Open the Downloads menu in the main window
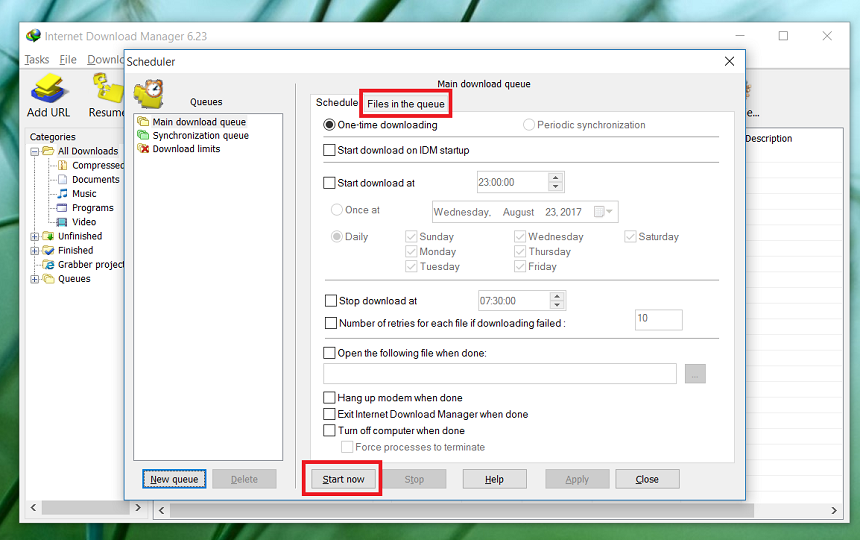The image size is (860, 540). 105,59
